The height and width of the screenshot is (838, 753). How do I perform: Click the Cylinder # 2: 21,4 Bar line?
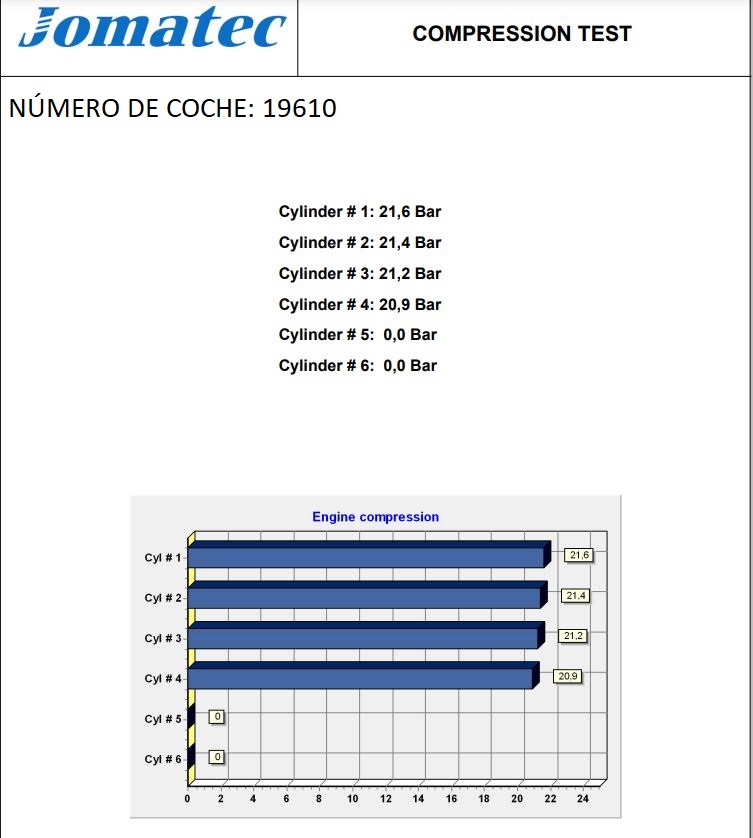[359, 243]
